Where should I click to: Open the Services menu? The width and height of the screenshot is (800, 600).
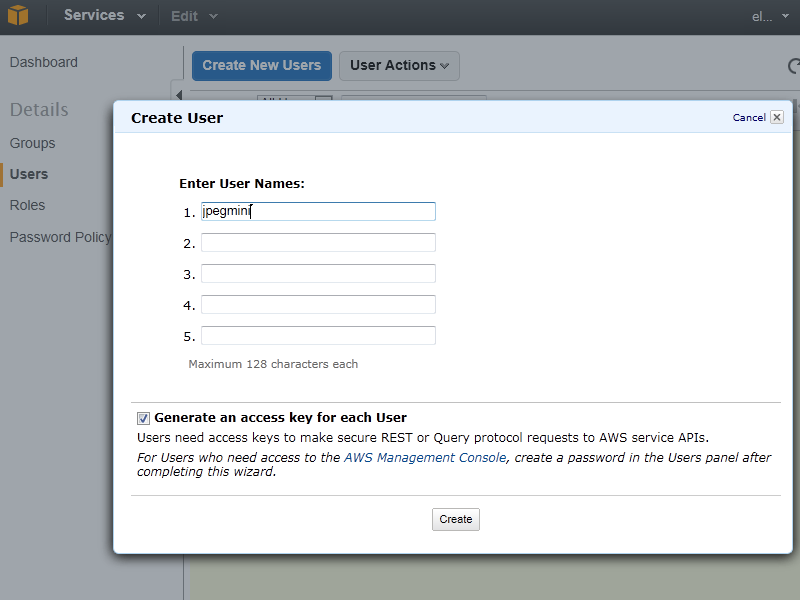(x=105, y=15)
